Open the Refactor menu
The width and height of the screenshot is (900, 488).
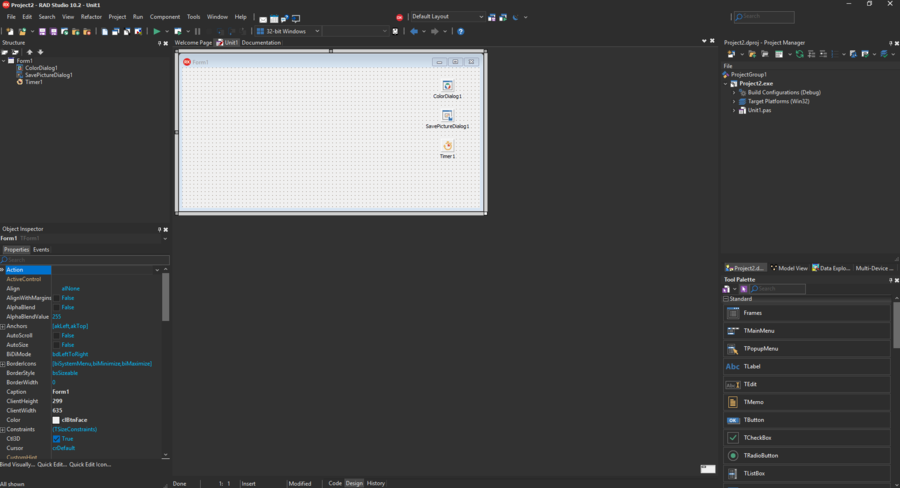[x=91, y=17]
